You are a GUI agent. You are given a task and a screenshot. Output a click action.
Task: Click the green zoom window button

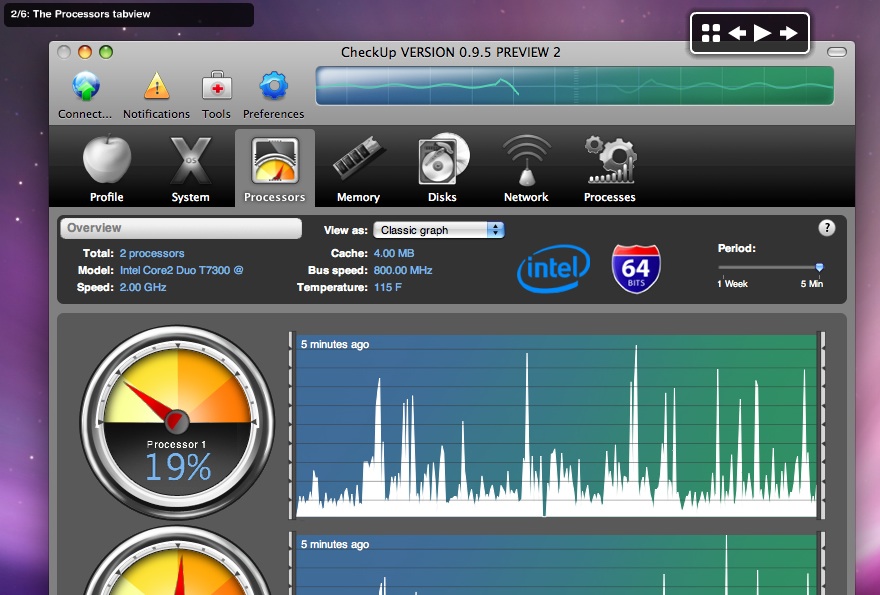coord(106,52)
